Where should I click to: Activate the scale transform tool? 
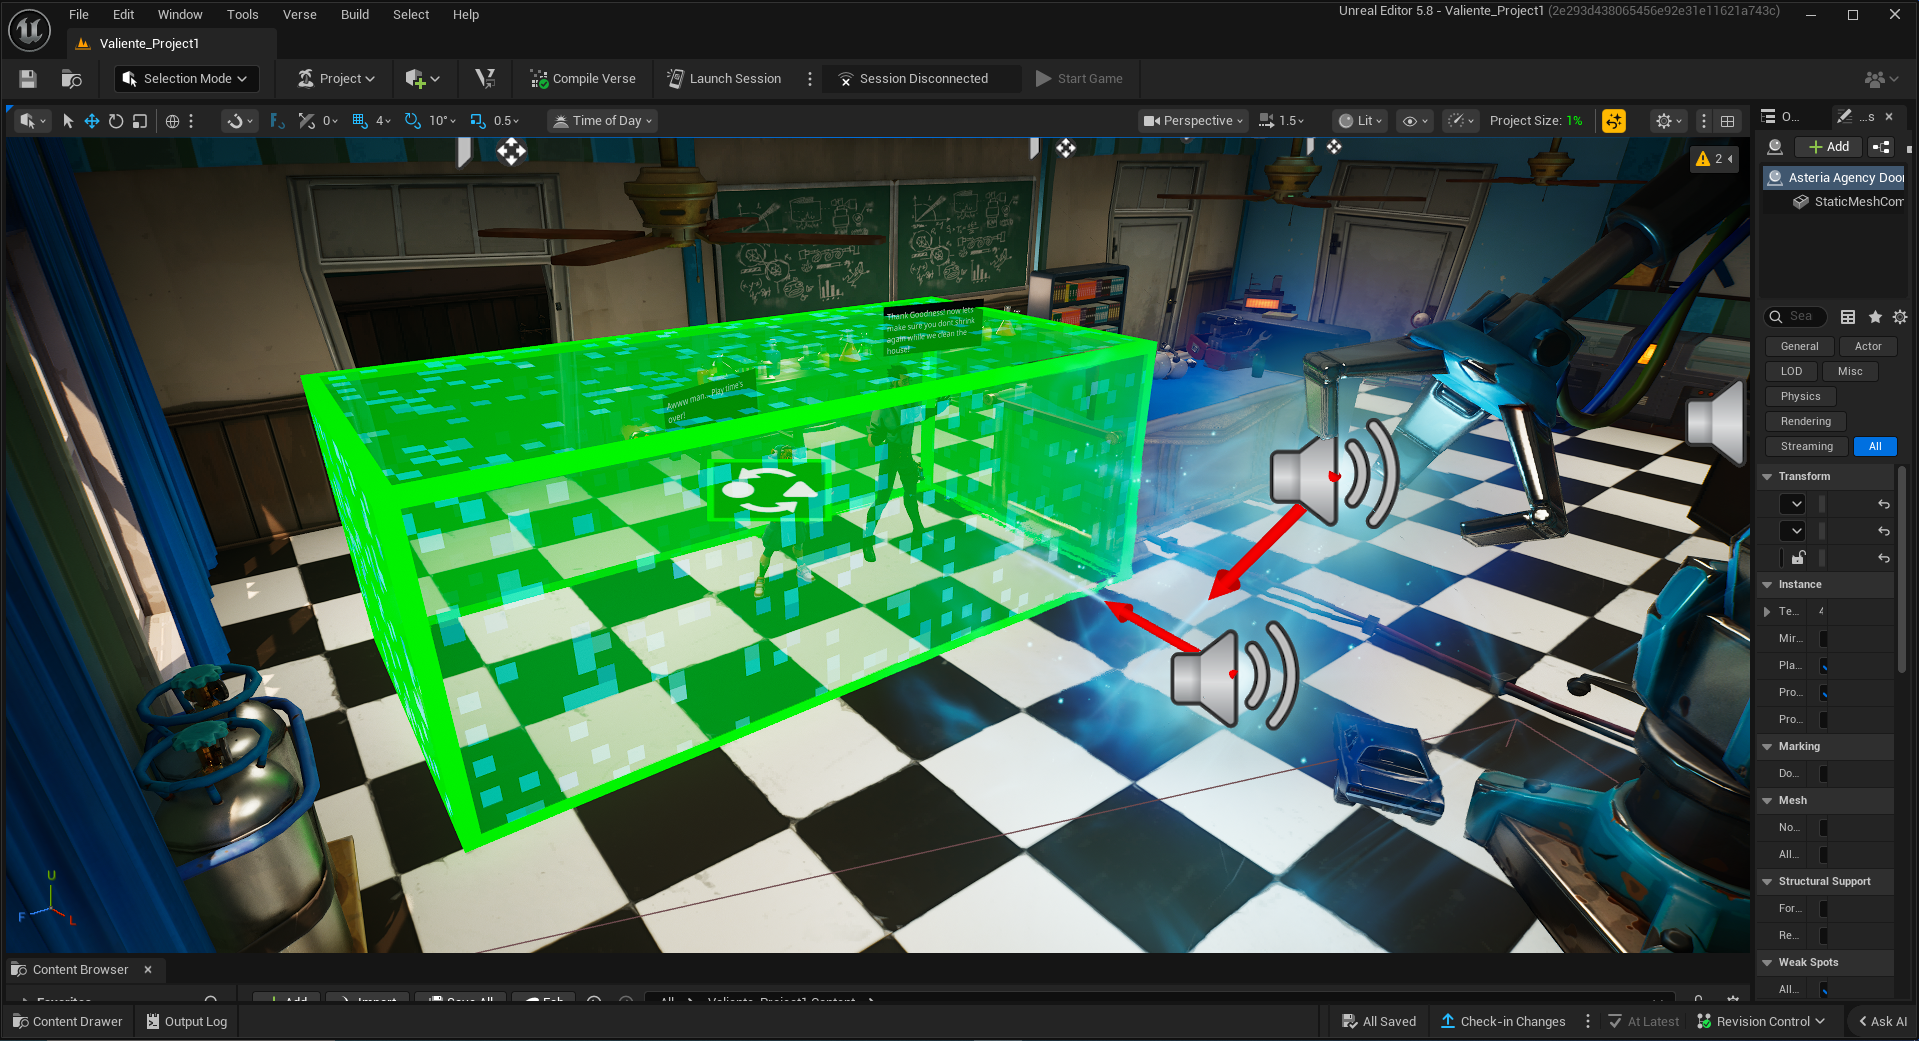pyautogui.click(x=140, y=121)
